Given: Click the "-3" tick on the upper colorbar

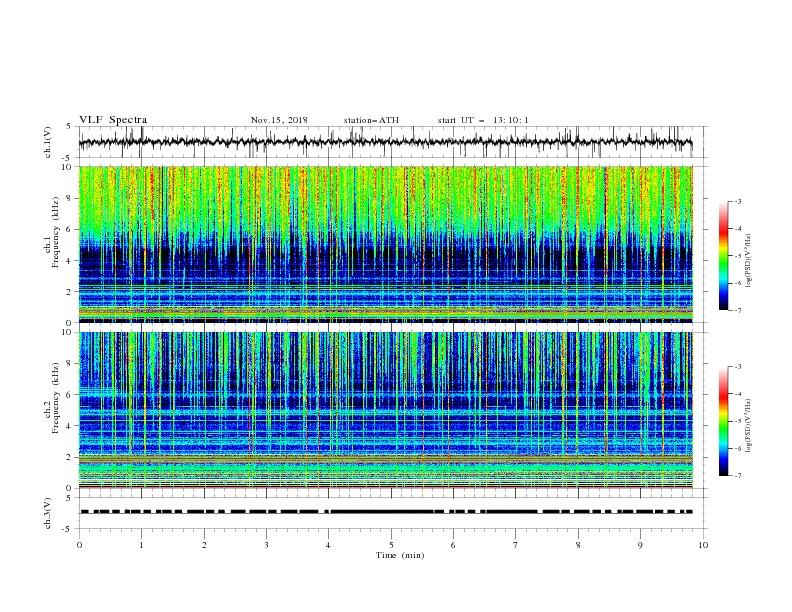Looking at the screenshot, I should [x=737, y=201].
